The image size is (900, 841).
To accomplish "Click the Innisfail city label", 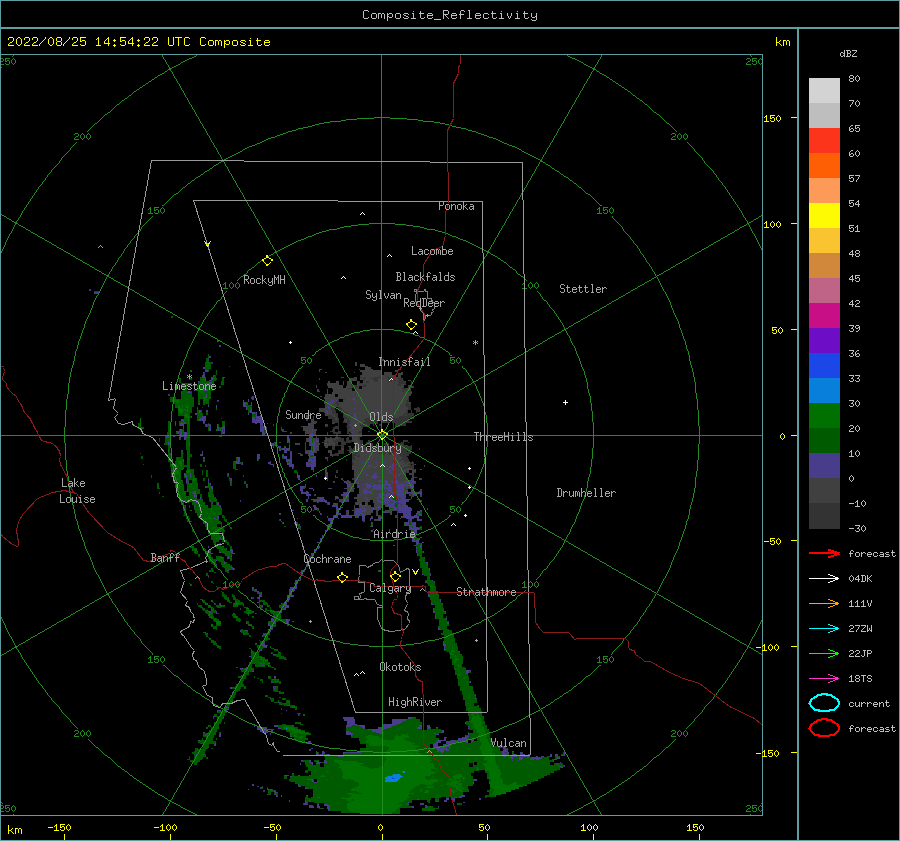I will point(404,362).
